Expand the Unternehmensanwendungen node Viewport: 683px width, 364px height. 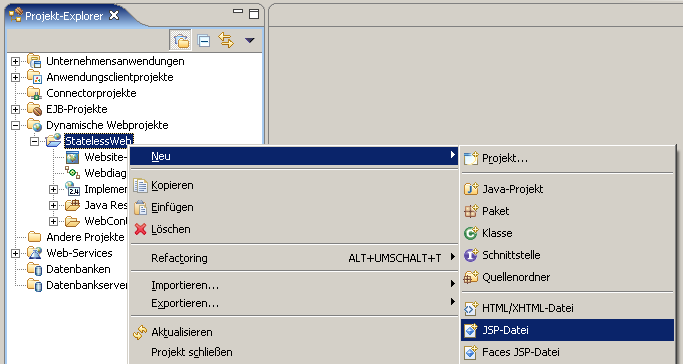click(x=15, y=61)
